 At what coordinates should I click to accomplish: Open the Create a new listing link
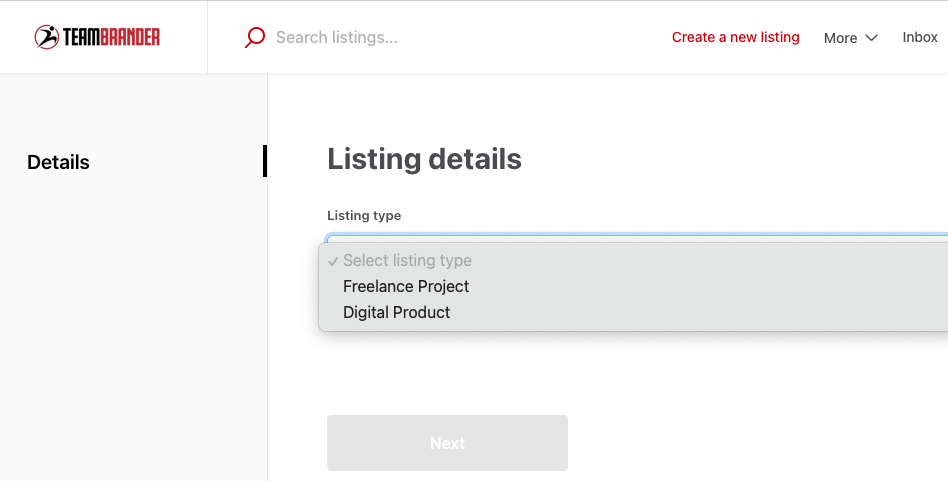[735, 37]
